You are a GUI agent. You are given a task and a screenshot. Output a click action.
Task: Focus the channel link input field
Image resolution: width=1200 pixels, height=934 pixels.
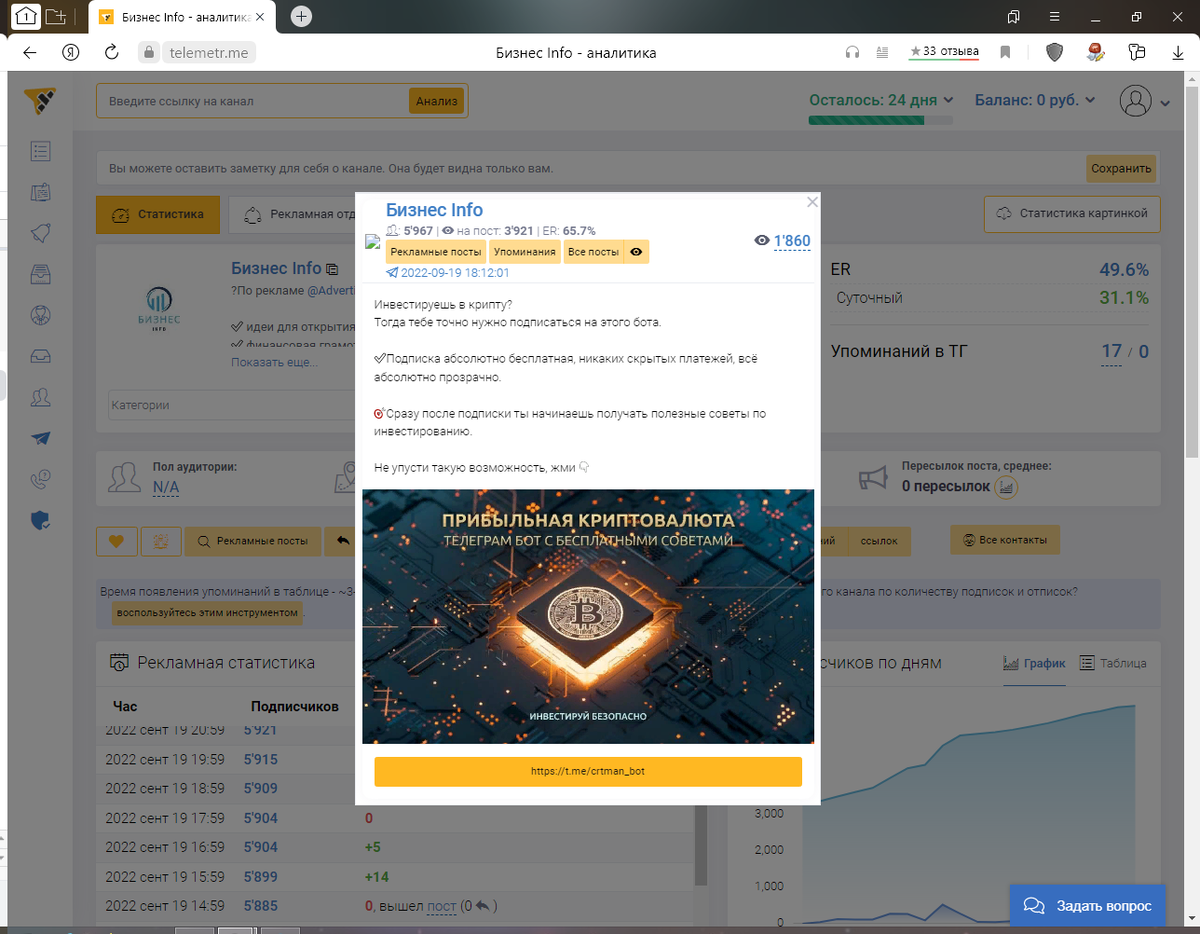[254, 101]
